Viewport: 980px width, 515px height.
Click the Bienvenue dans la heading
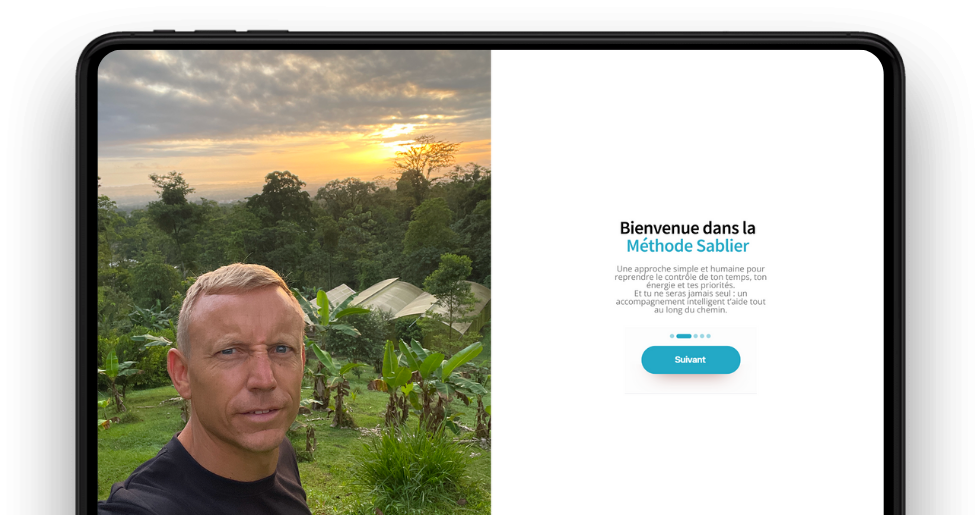tap(688, 228)
